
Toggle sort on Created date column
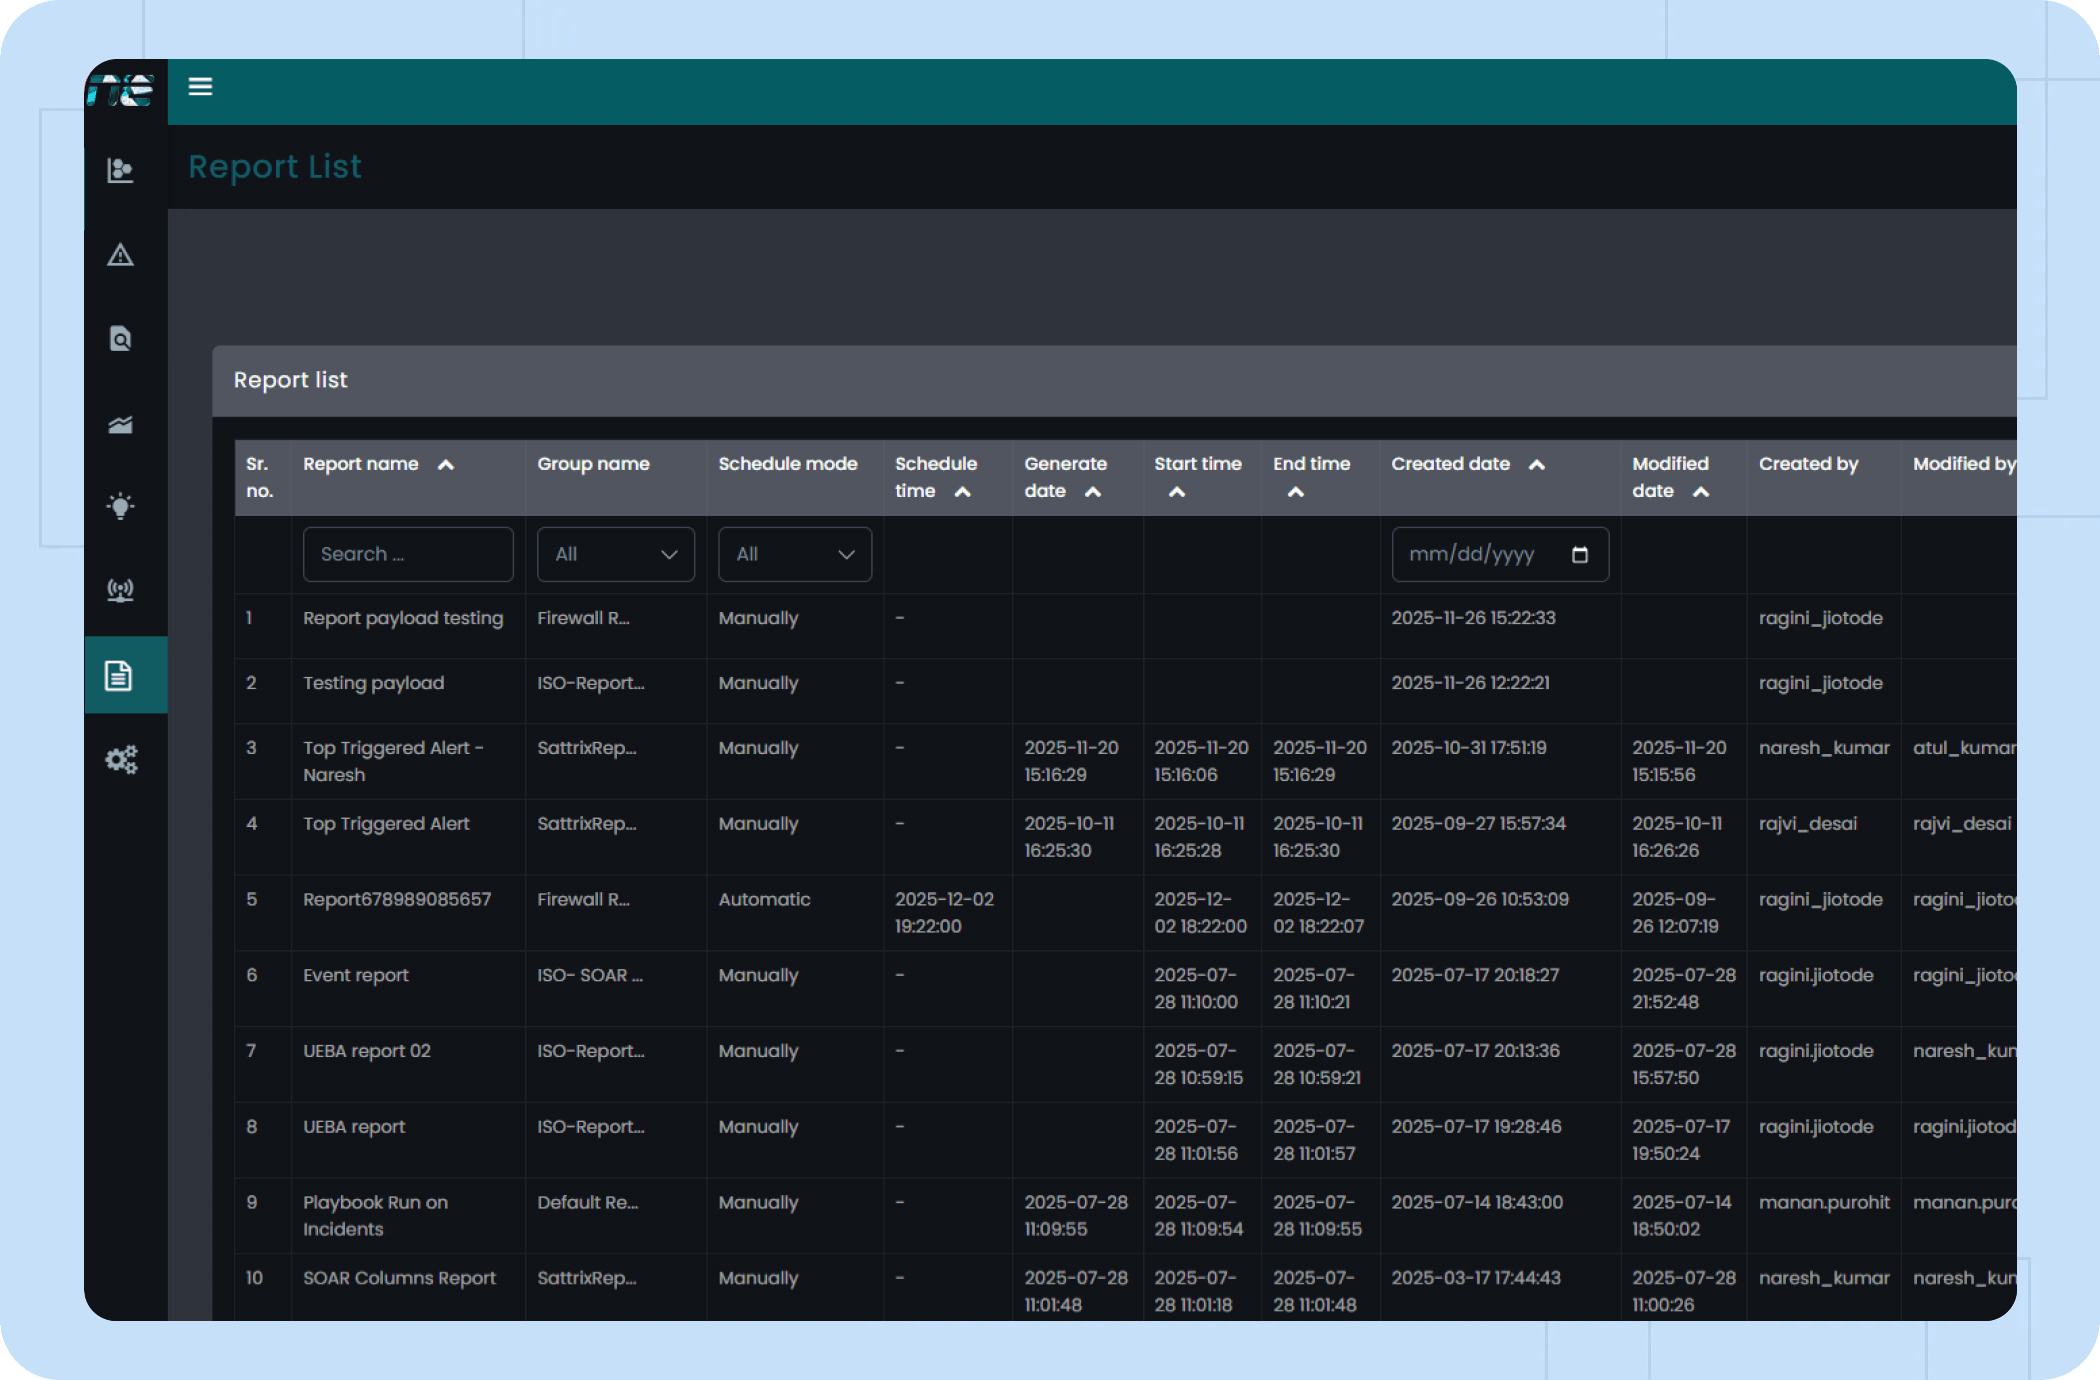coord(1537,465)
